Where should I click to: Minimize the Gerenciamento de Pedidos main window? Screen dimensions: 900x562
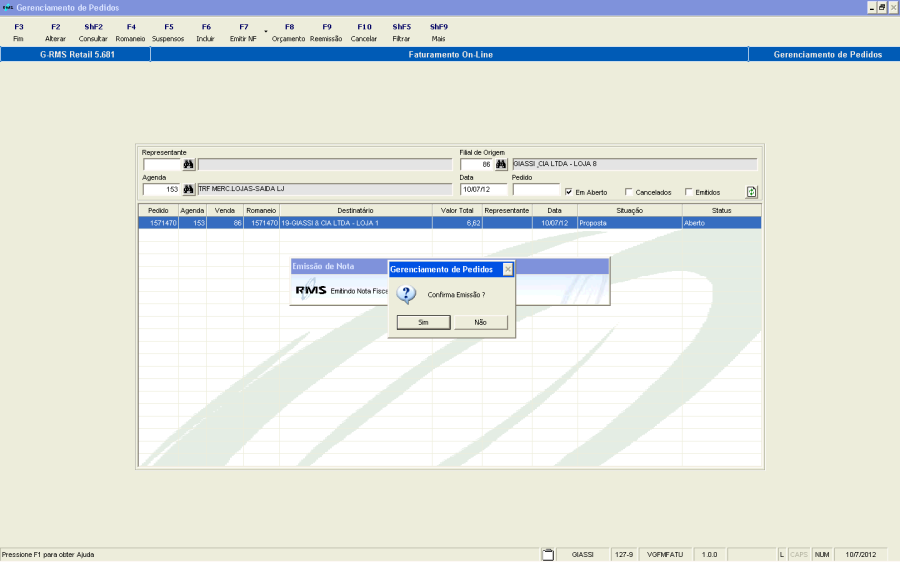872,7
